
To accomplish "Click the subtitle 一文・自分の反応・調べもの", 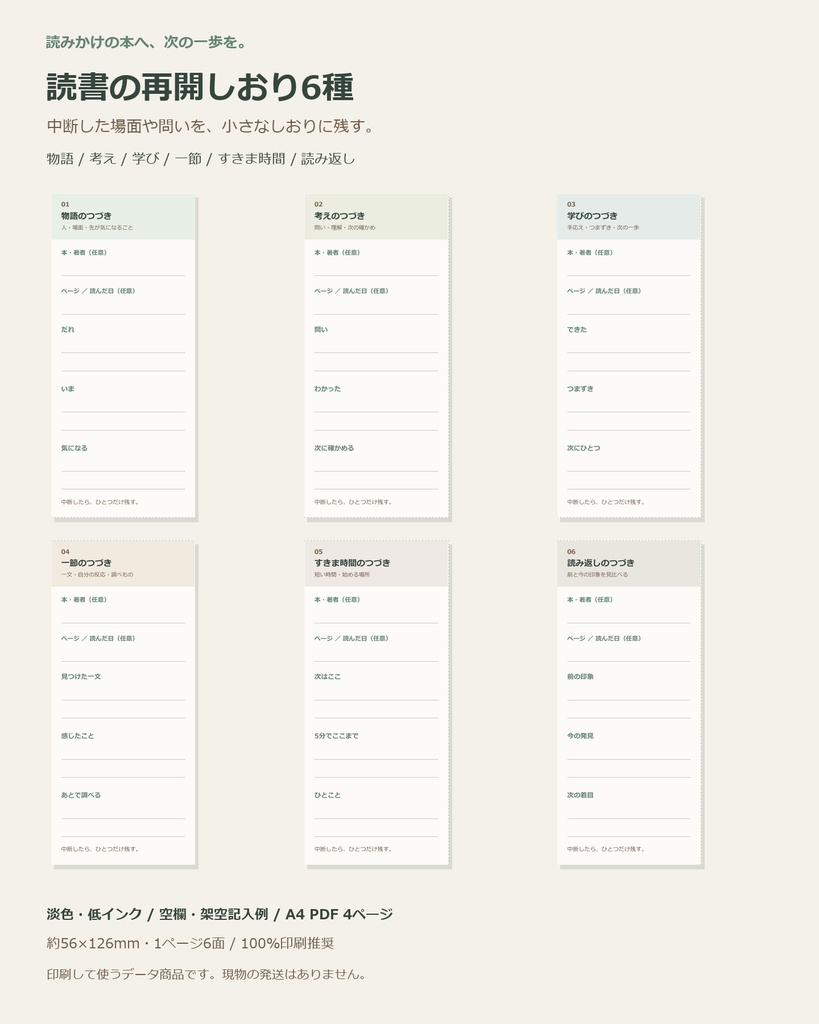I will point(97,575).
